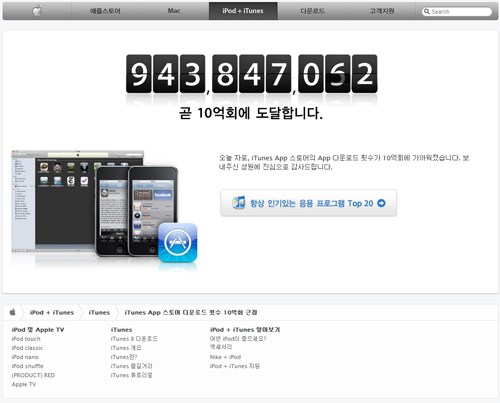This screenshot has height=403, width=500.
Task: Click the iPod + iTunes 알아보기 heading
Action: click(x=245, y=330)
